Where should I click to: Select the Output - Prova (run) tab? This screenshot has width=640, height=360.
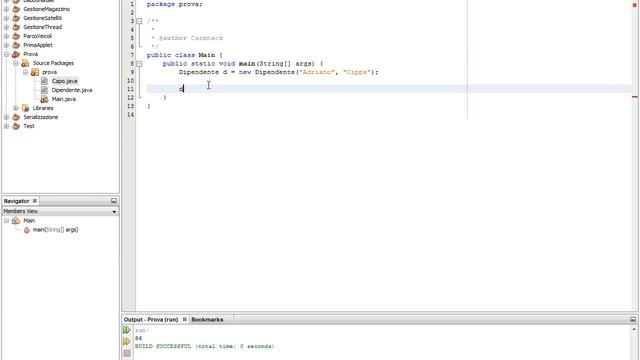point(151,320)
